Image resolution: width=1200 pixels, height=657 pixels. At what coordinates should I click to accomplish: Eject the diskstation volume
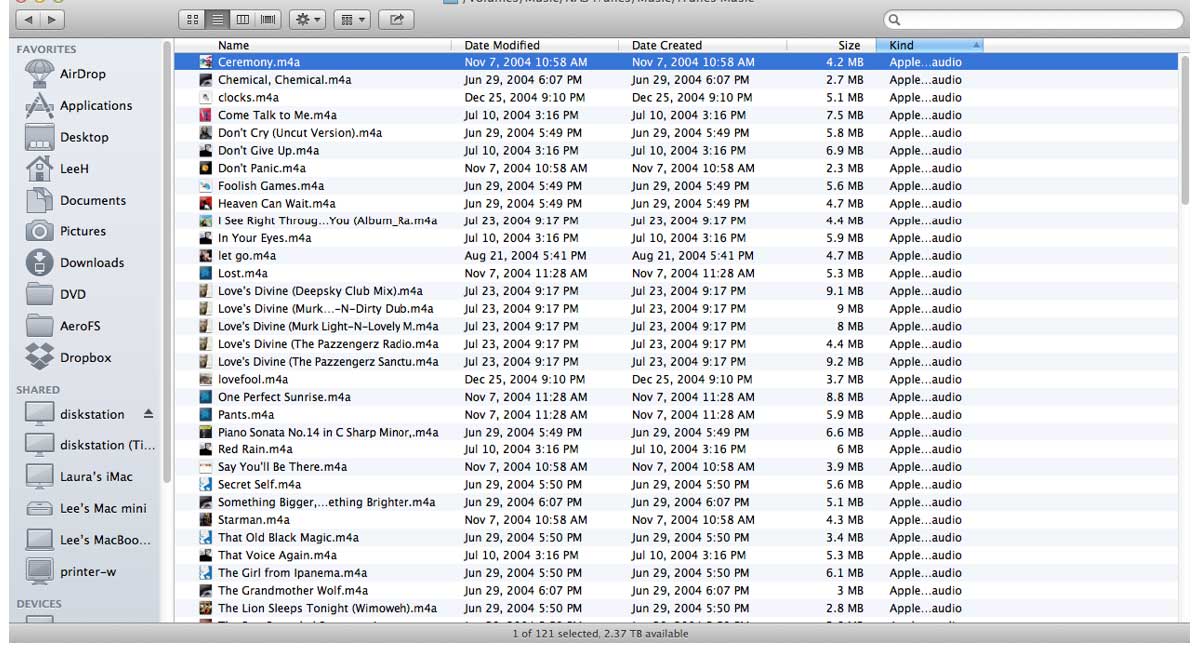(149, 414)
